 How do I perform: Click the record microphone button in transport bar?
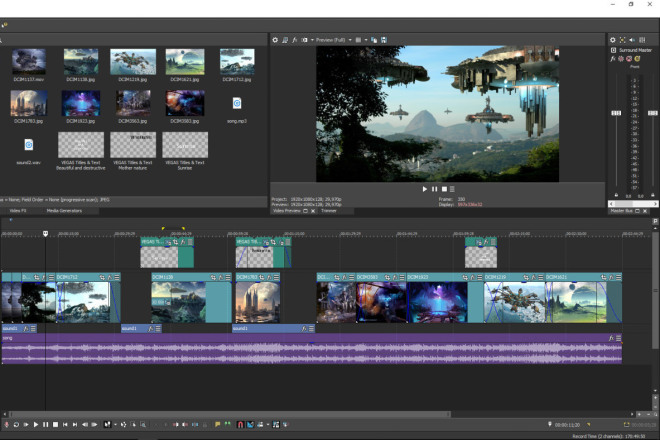coord(7,424)
